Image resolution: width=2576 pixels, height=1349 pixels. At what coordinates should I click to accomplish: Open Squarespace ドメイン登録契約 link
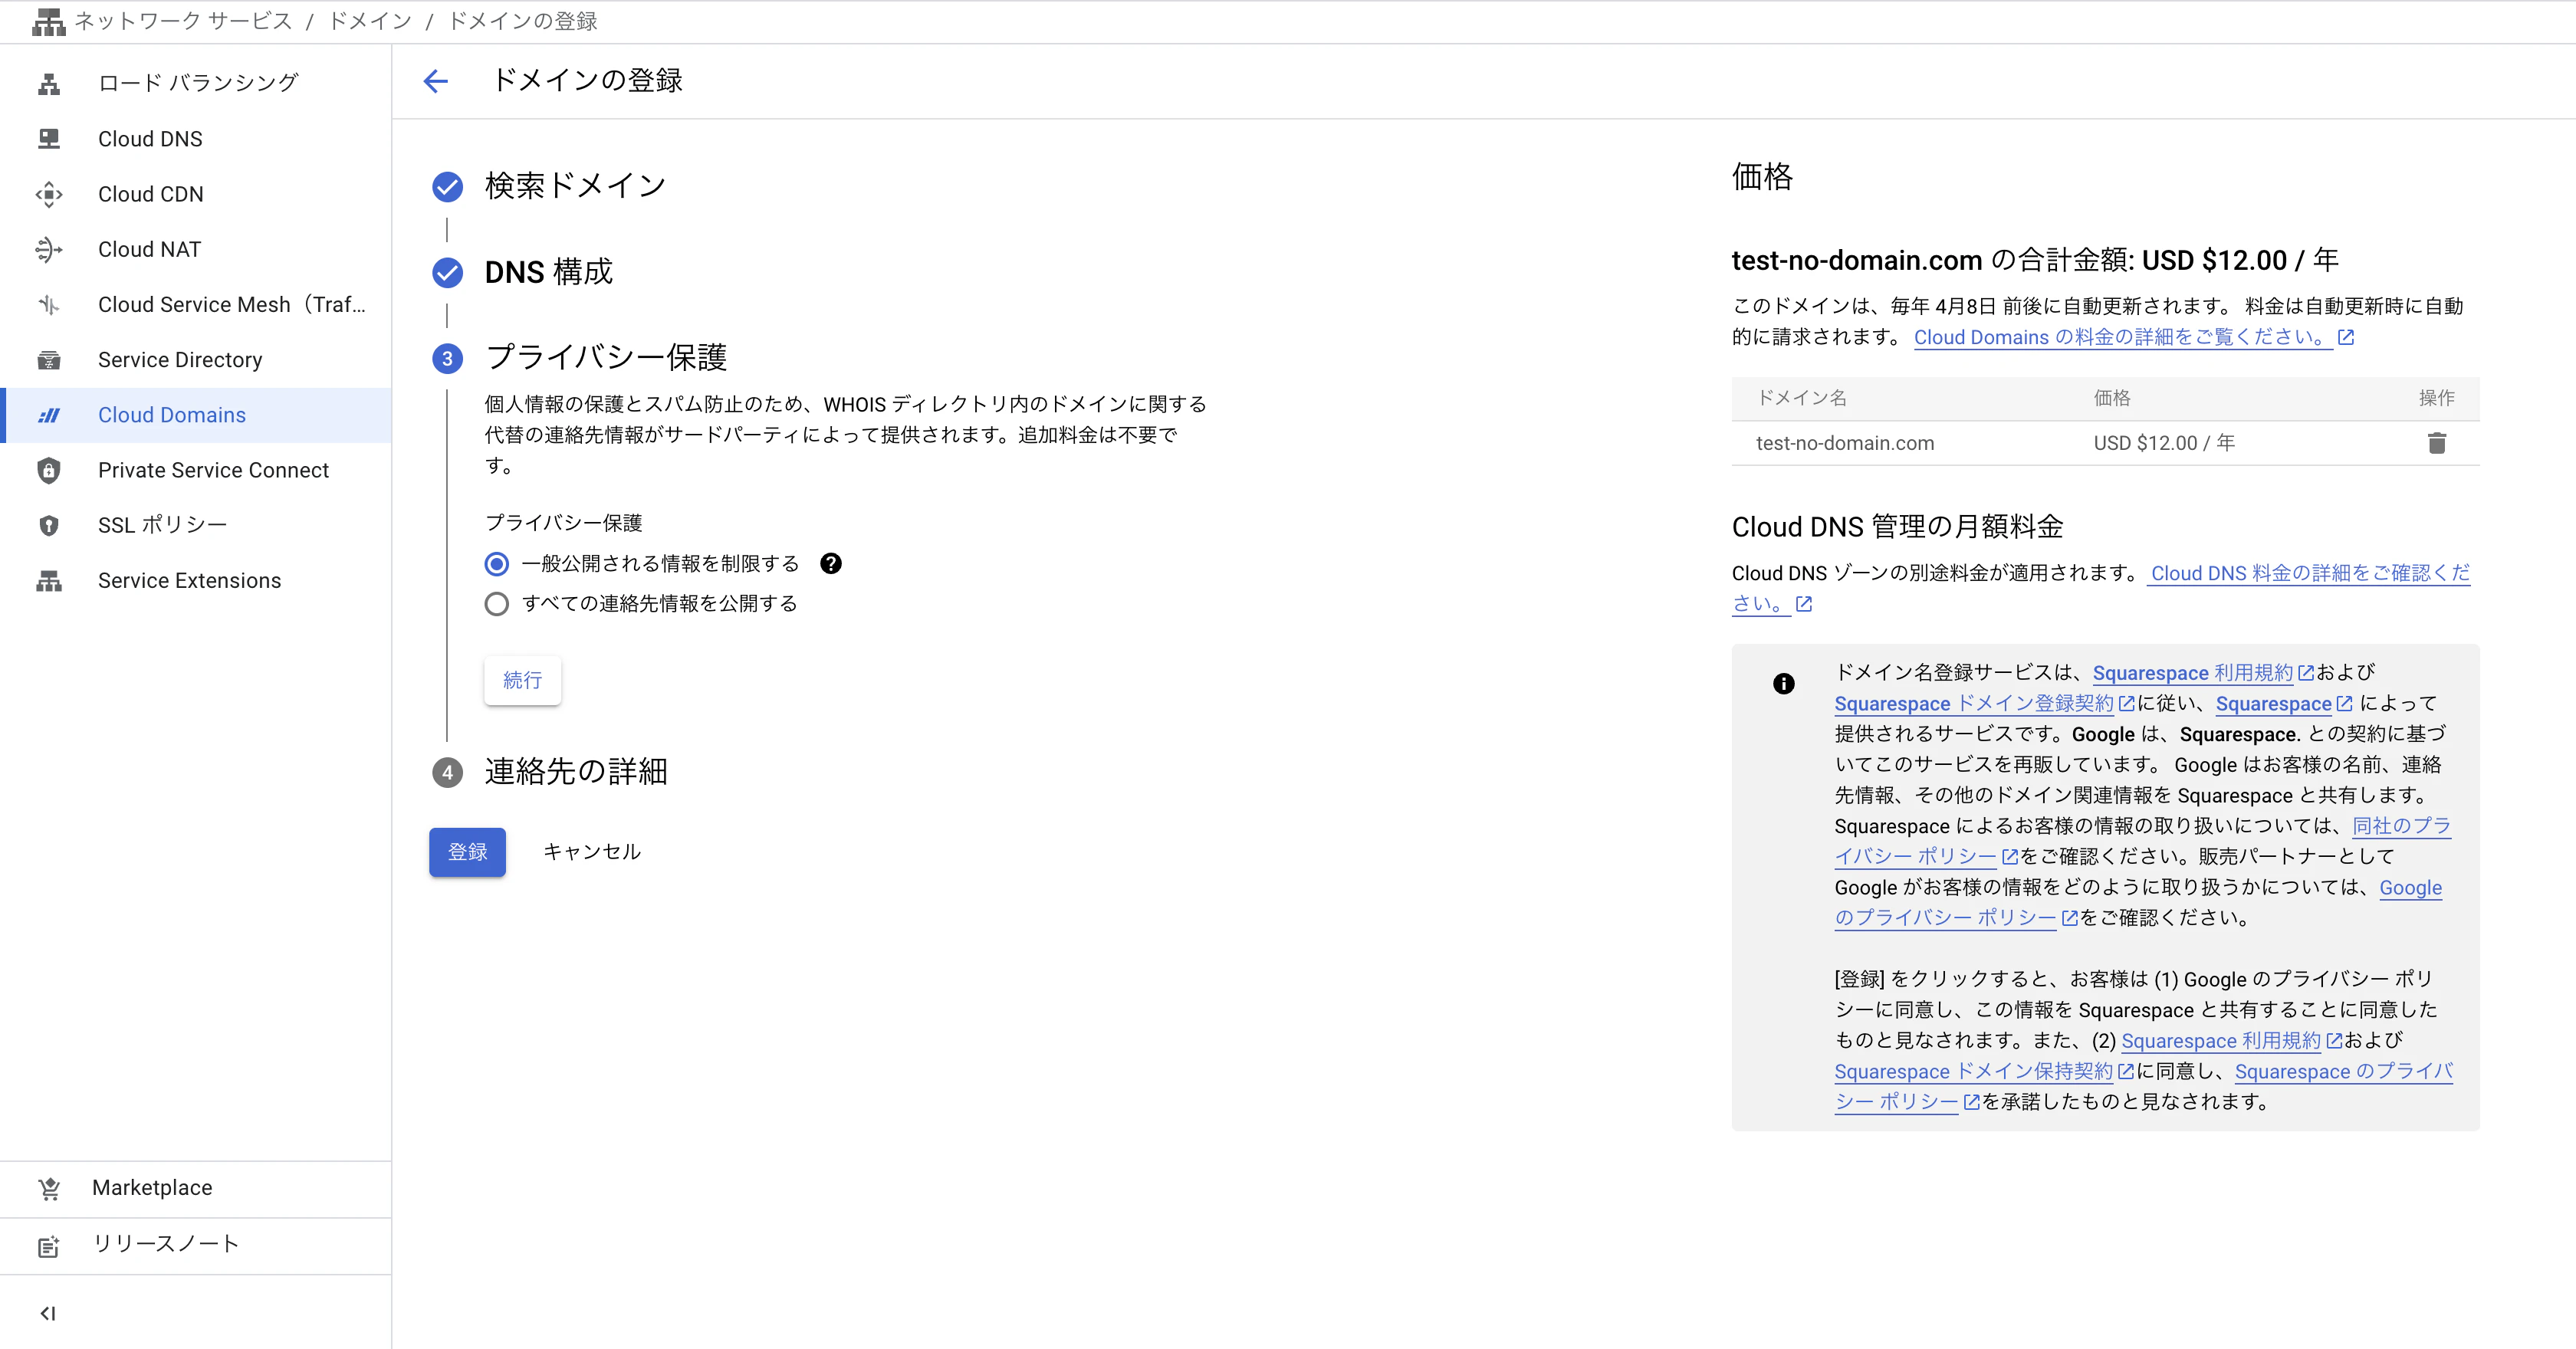[x=1973, y=704]
